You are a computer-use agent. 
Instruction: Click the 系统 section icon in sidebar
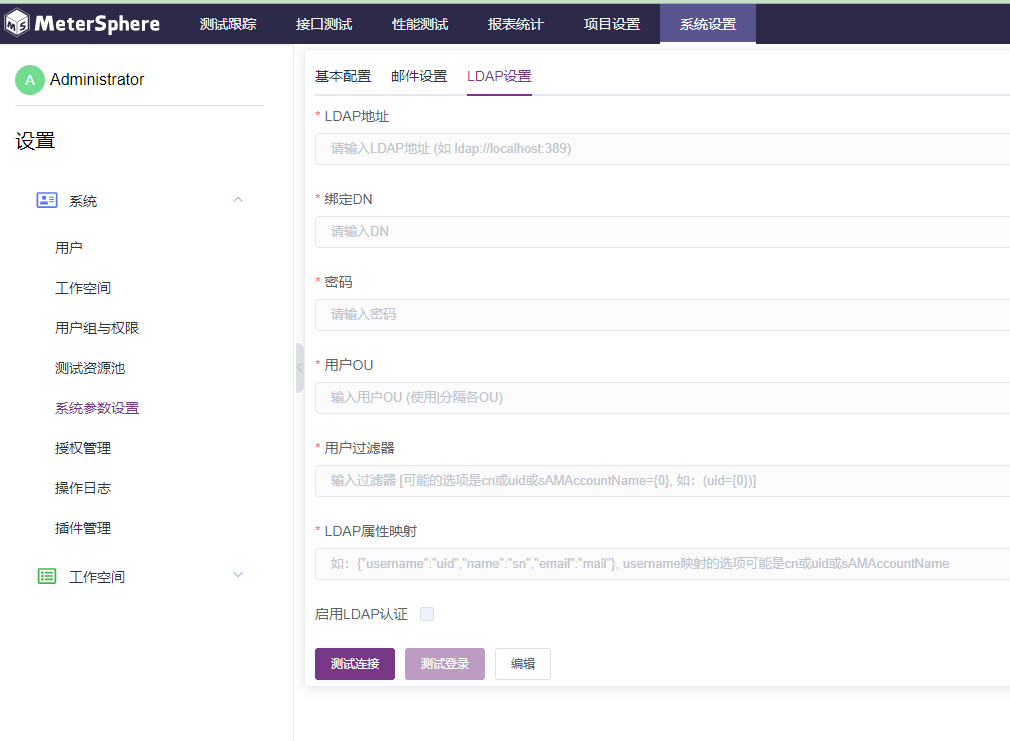(x=46, y=200)
